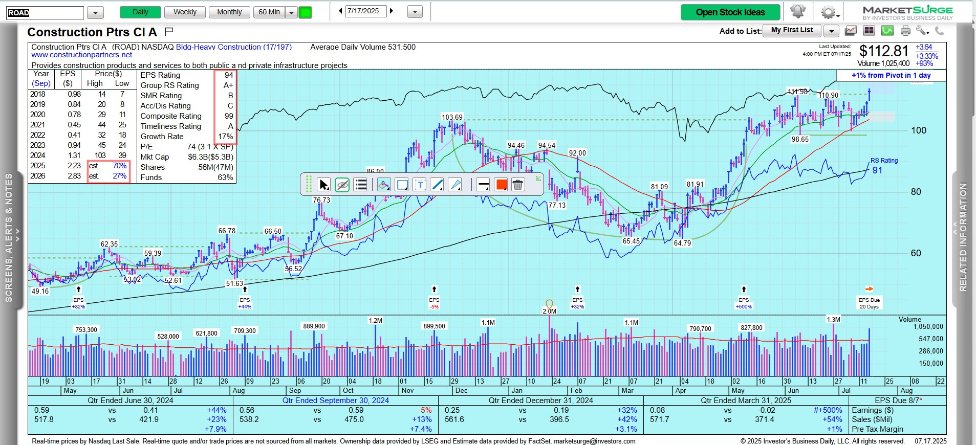Select the rectangle shape drawing tool
The height and width of the screenshot is (445, 976).
pos(401,184)
